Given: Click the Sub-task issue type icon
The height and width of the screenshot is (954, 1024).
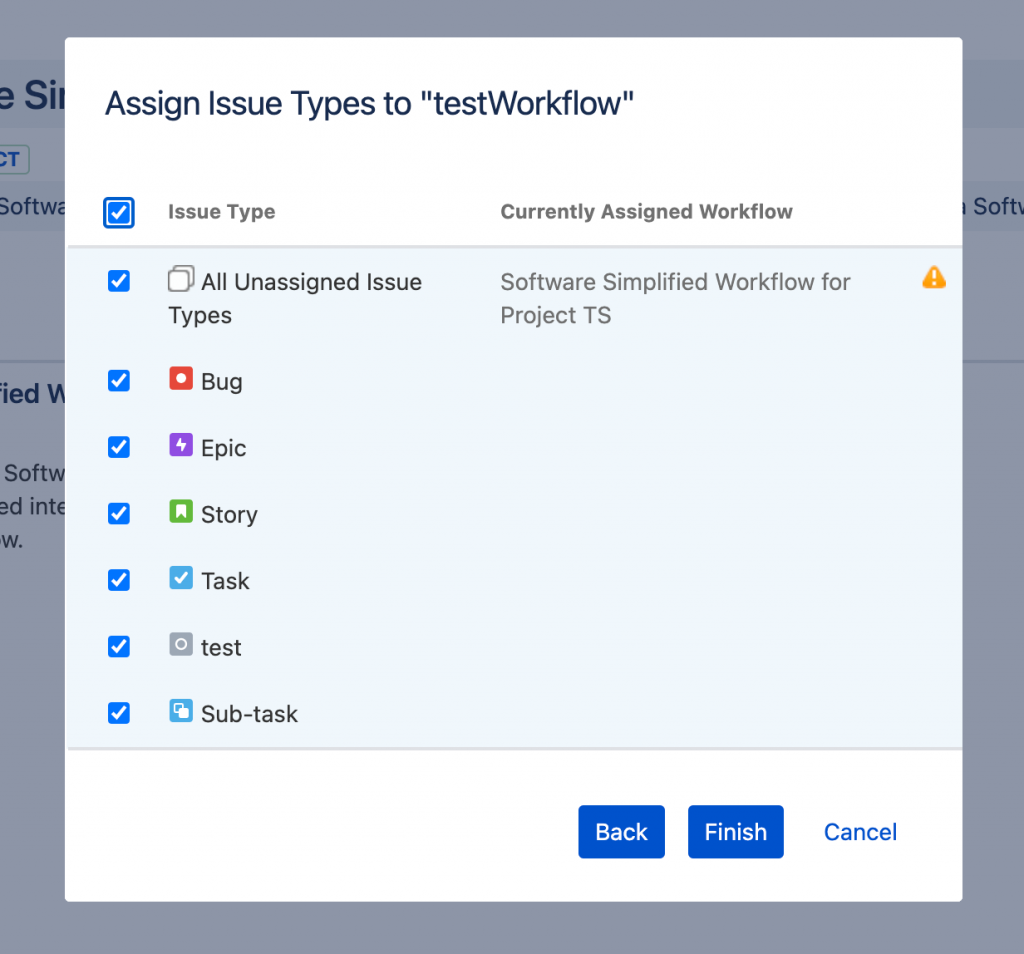Looking at the screenshot, I should coord(181,711).
